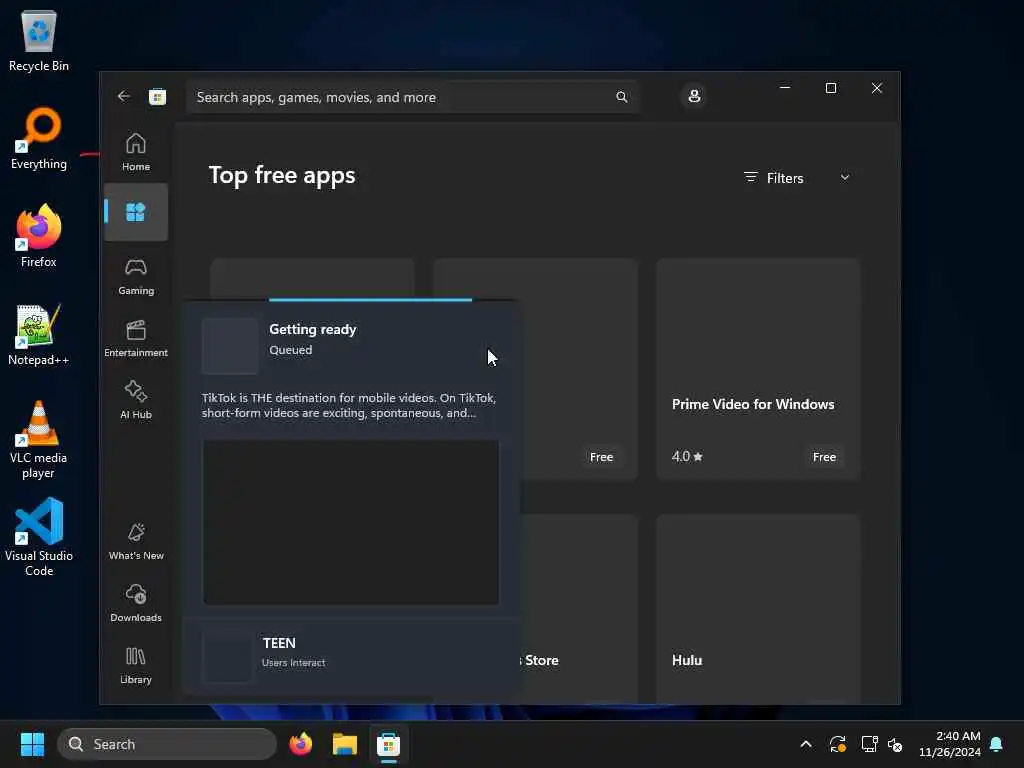Open the TikTok screenshot preview thumbnail

tap(351, 522)
